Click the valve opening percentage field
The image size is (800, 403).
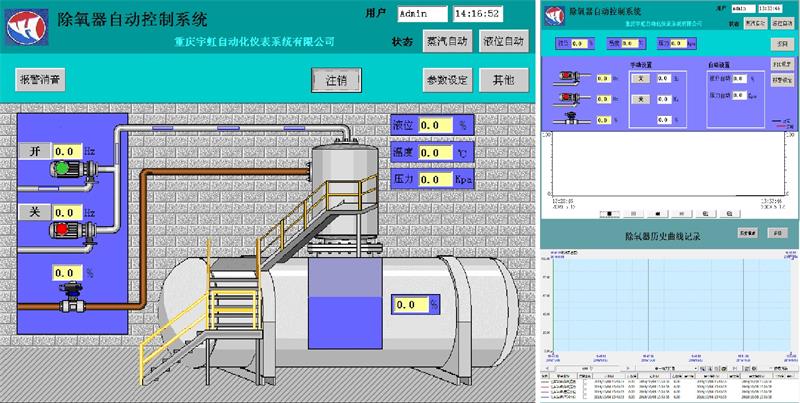[66, 272]
